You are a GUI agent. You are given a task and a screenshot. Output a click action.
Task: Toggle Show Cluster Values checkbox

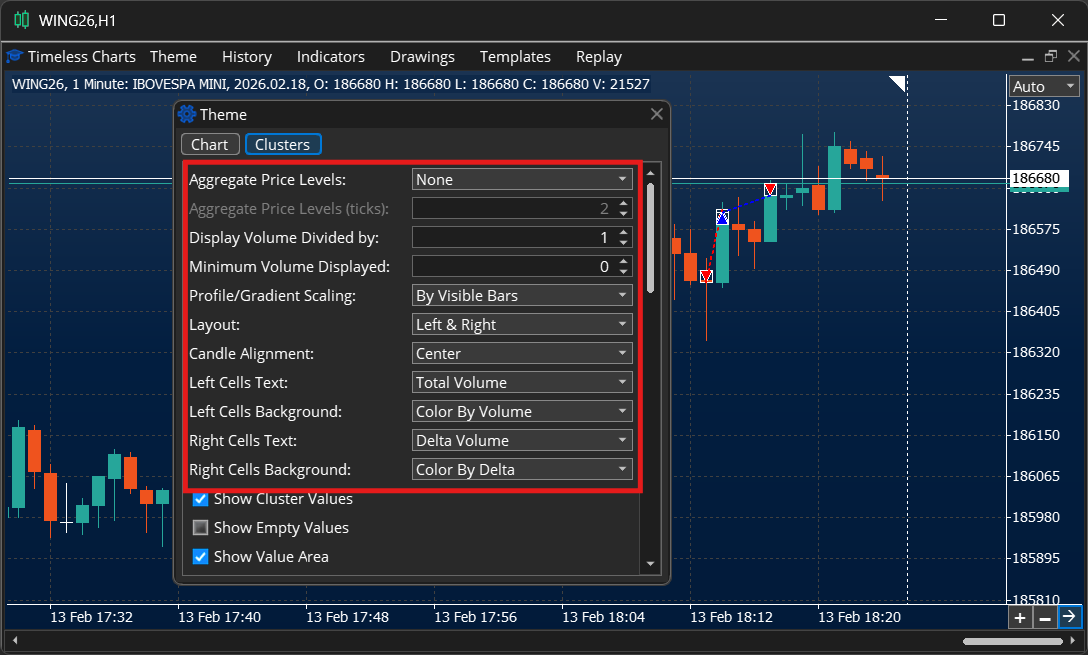pyautogui.click(x=200, y=499)
